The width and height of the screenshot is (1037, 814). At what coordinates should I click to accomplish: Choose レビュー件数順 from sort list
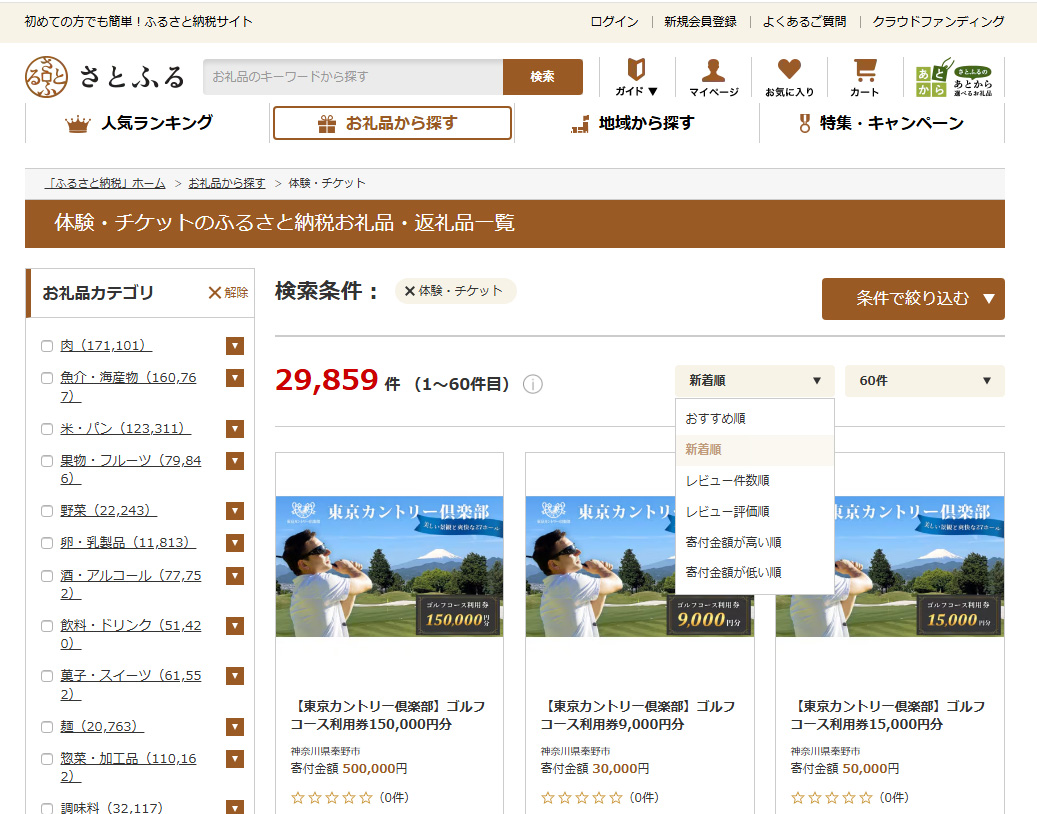pos(727,480)
